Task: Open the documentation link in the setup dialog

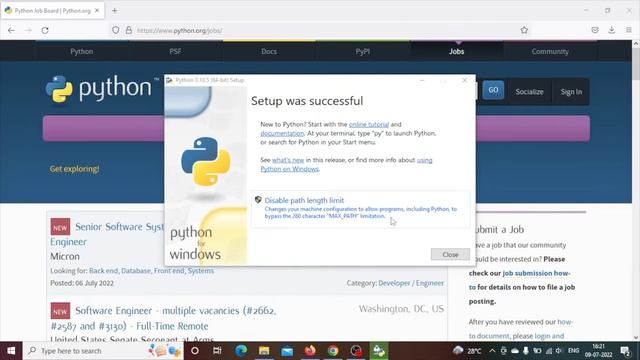Action: [x=282, y=133]
